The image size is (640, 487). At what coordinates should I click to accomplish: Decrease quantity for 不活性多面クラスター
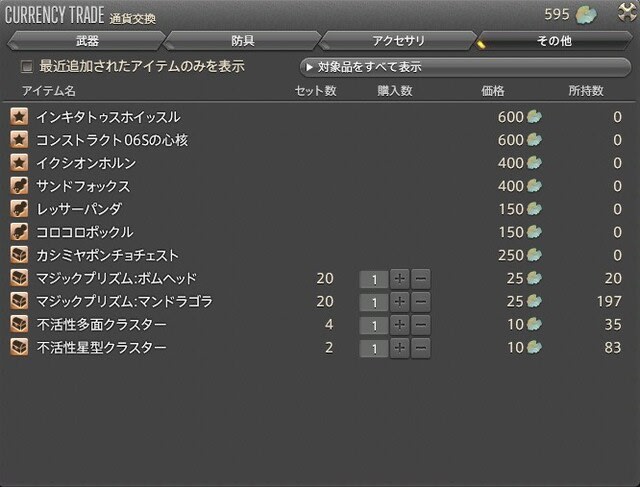[x=421, y=325]
